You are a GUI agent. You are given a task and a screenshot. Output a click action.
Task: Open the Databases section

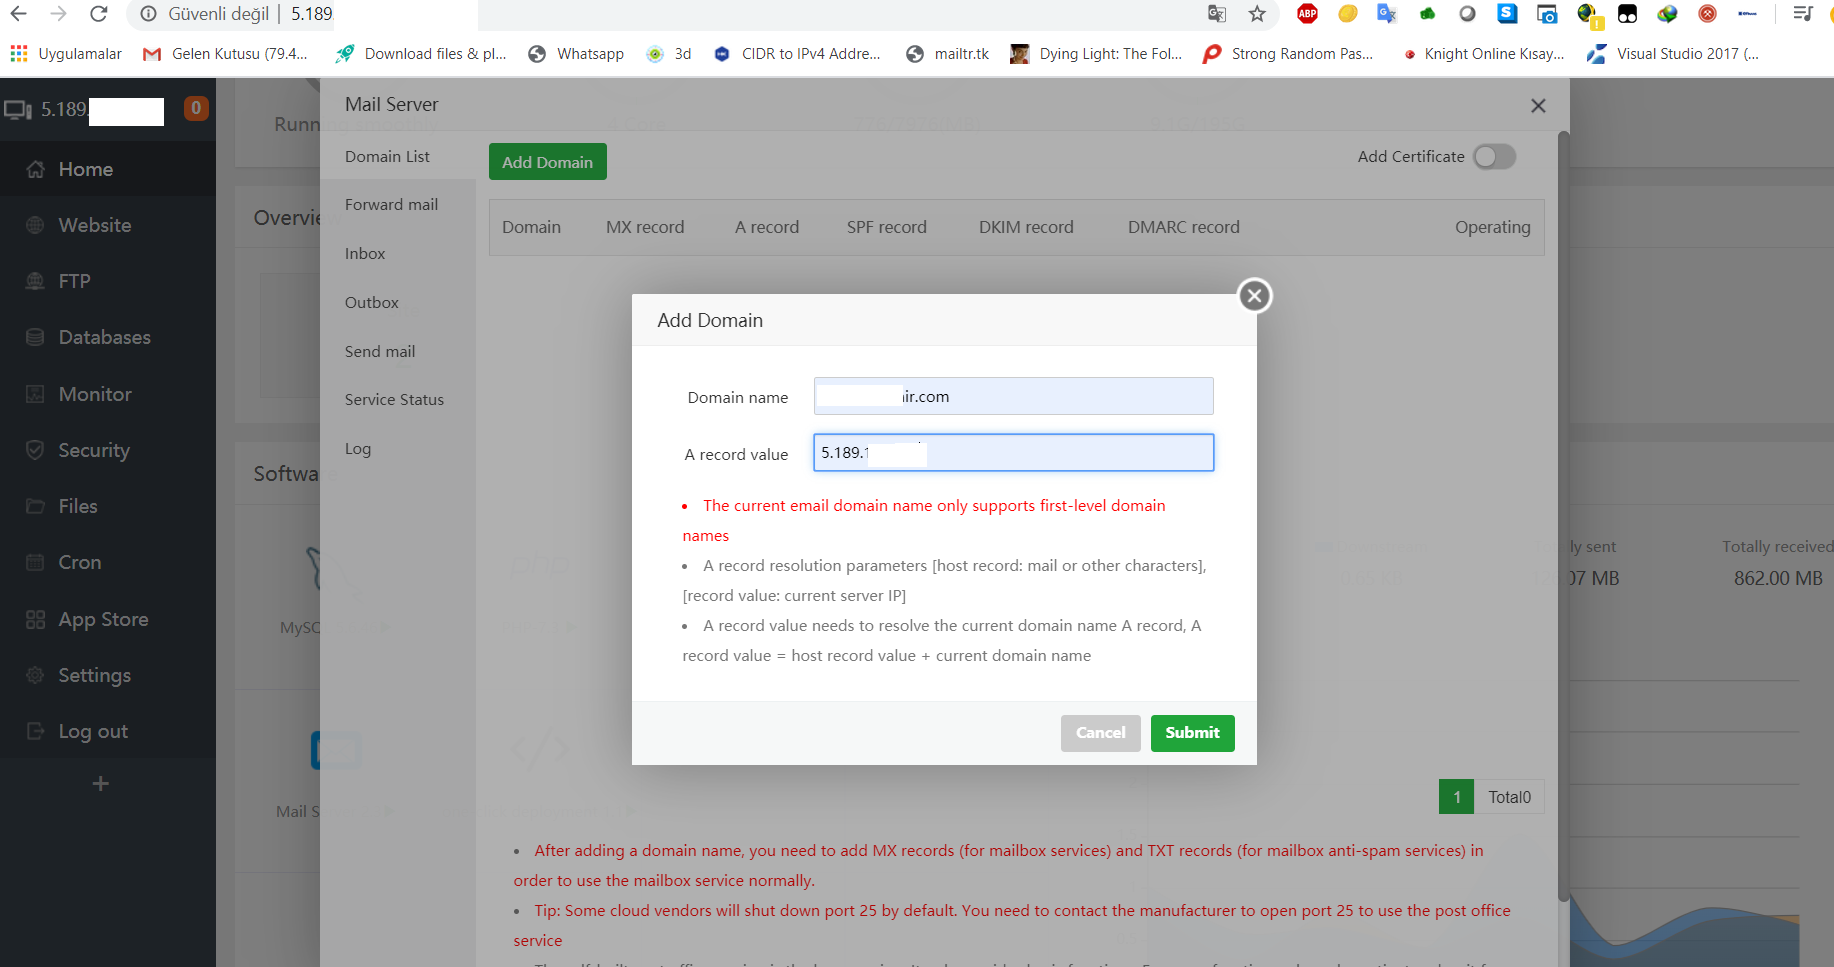(104, 337)
